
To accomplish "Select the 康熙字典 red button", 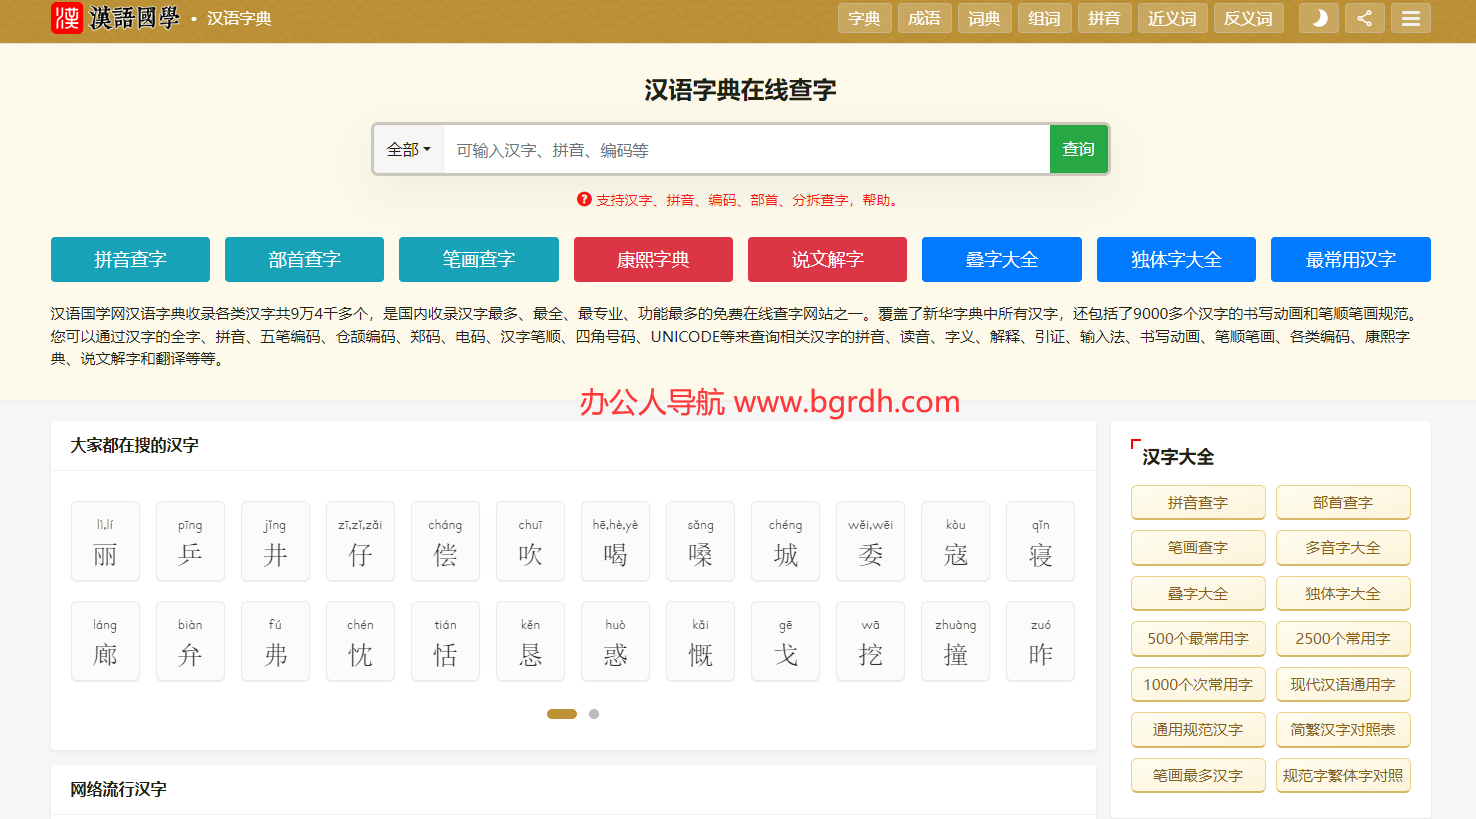I will click(653, 259).
